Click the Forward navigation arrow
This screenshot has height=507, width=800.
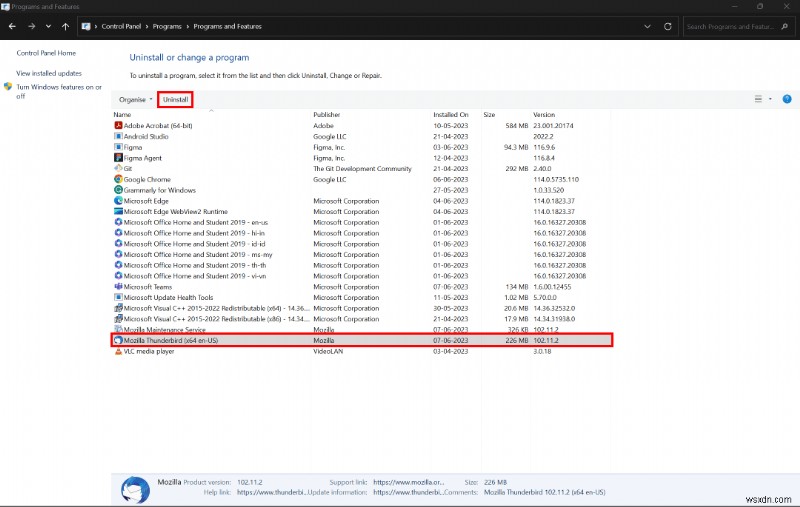(x=32, y=27)
